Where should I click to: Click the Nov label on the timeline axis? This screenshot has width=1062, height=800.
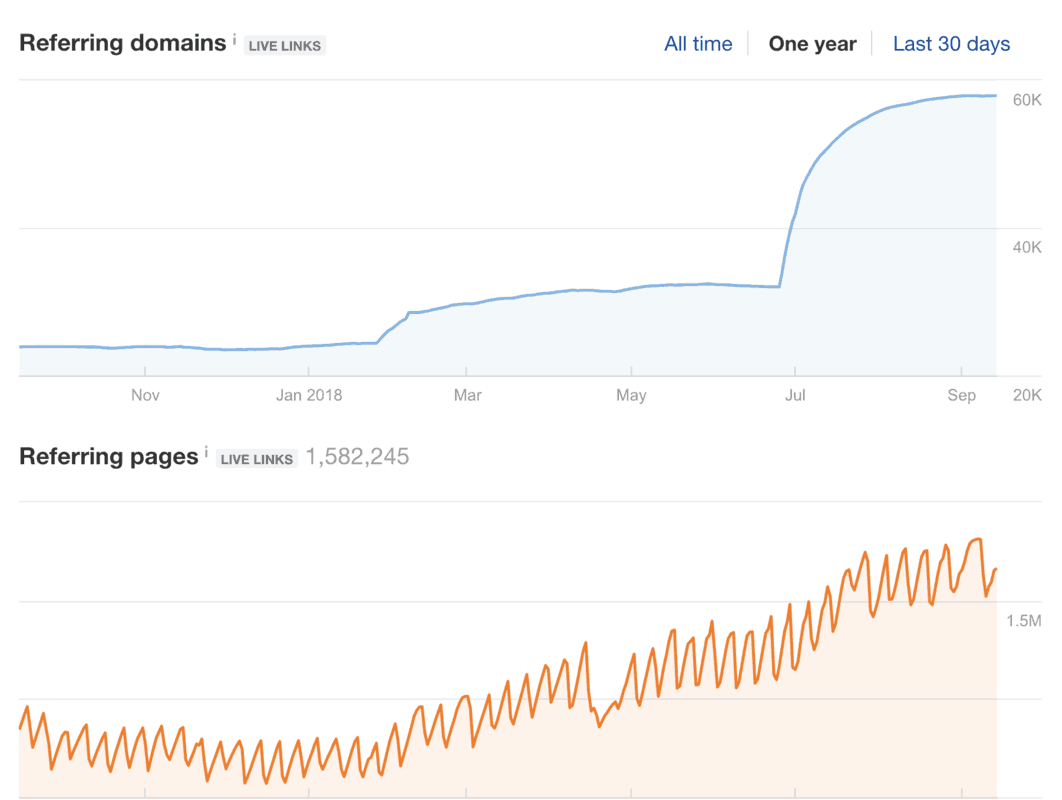pos(145,395)
